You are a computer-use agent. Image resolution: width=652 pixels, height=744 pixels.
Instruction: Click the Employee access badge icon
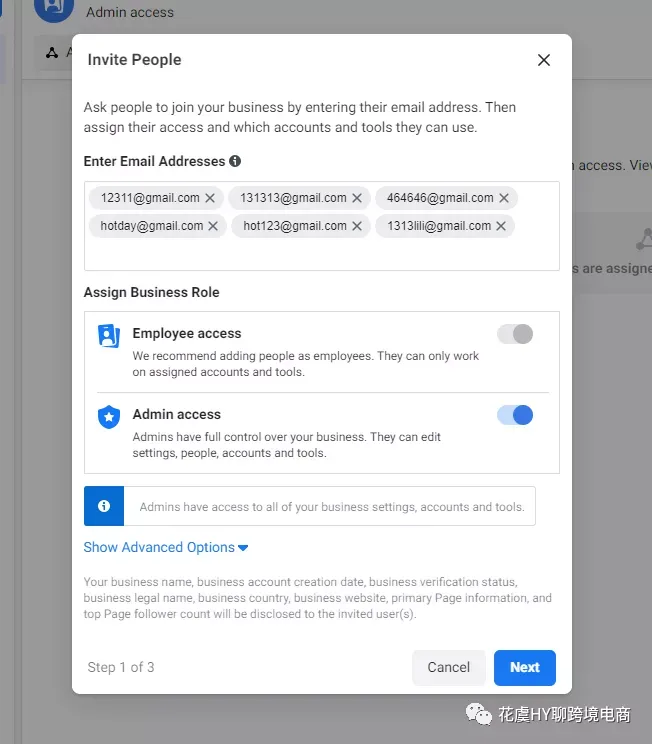(109, 335)
